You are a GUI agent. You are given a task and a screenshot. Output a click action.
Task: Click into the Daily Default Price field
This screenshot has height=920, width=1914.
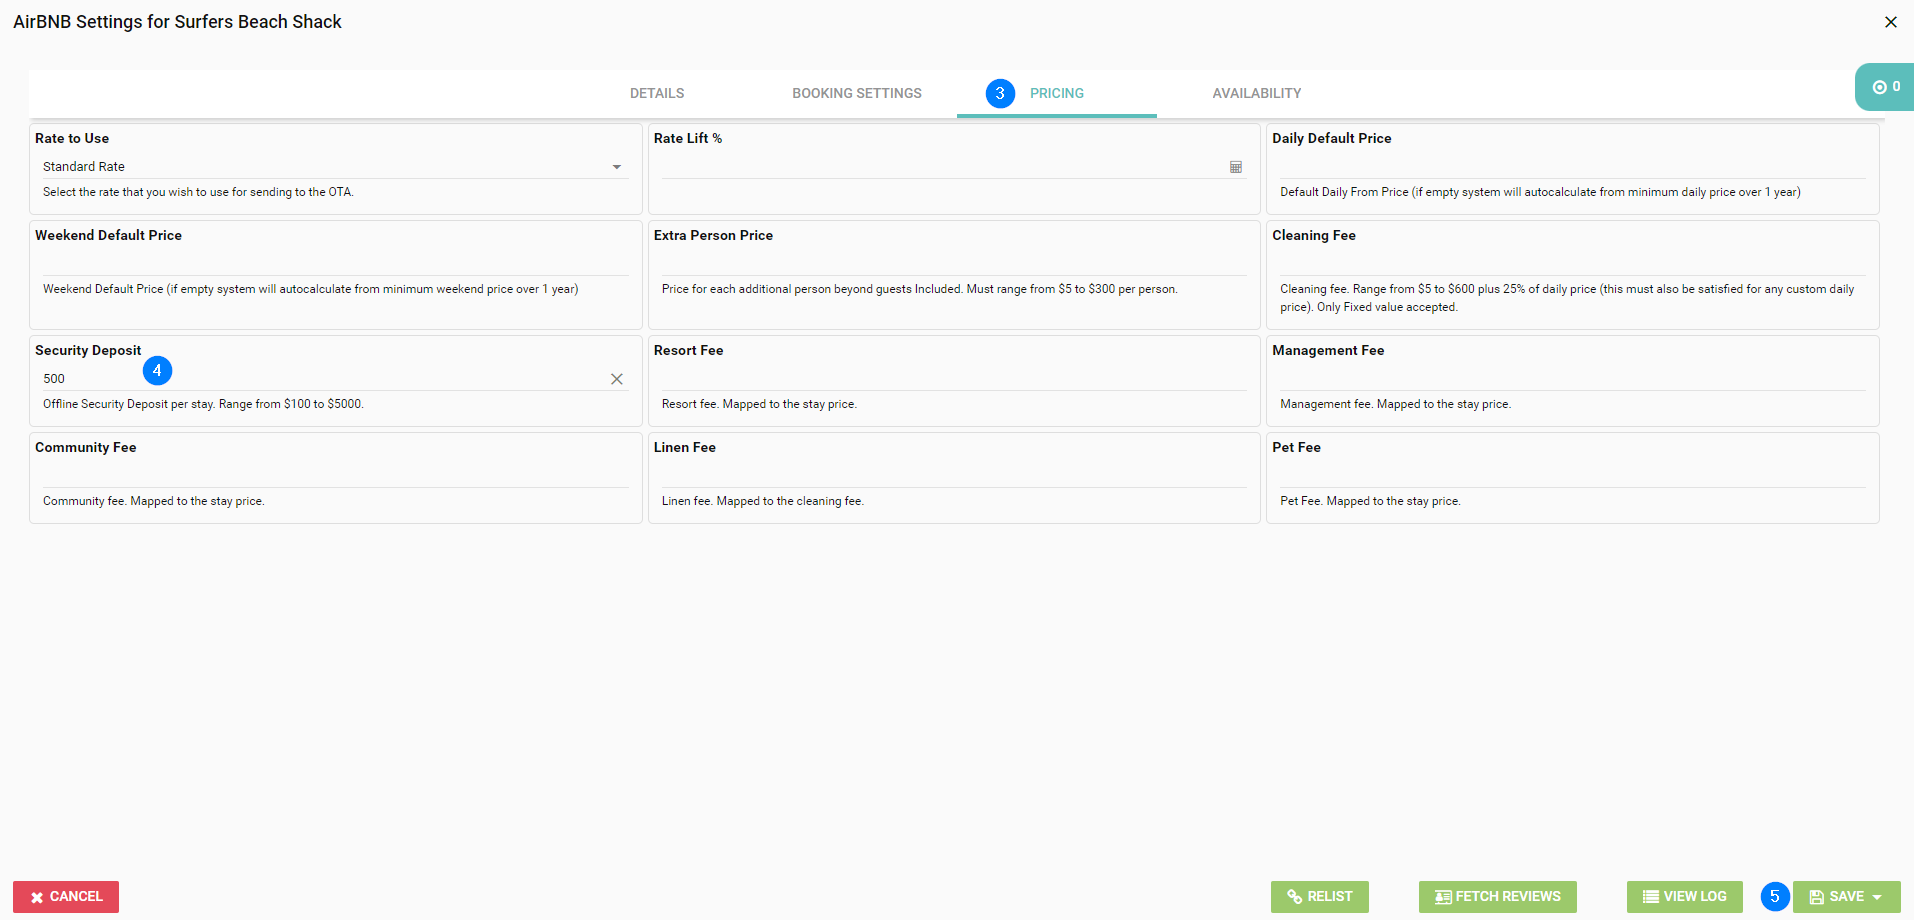pyautogui.click(x=1571, y=166)
